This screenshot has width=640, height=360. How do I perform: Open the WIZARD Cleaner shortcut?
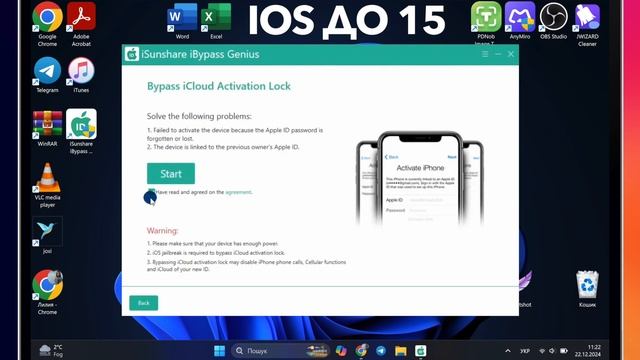click(587, 24)
